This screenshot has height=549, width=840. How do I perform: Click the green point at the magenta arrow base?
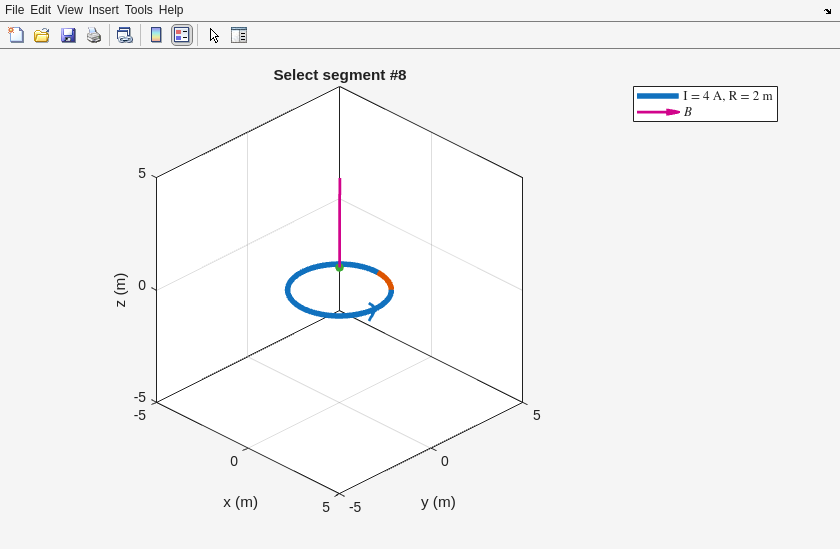coord(340,268)
